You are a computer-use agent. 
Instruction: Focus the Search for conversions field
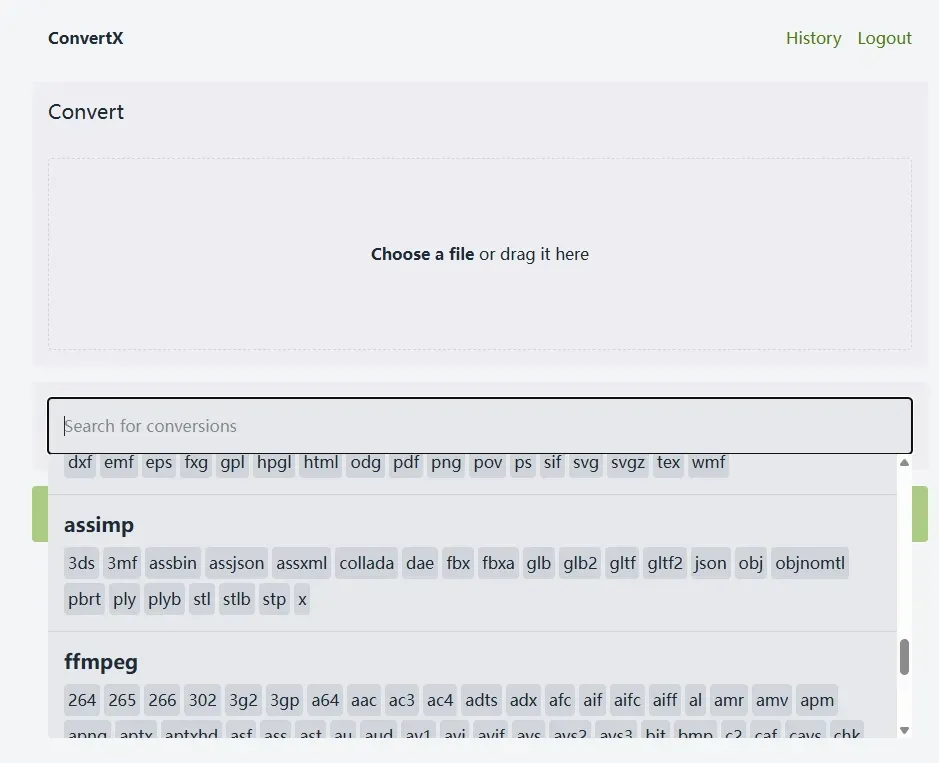click(480, 426)
